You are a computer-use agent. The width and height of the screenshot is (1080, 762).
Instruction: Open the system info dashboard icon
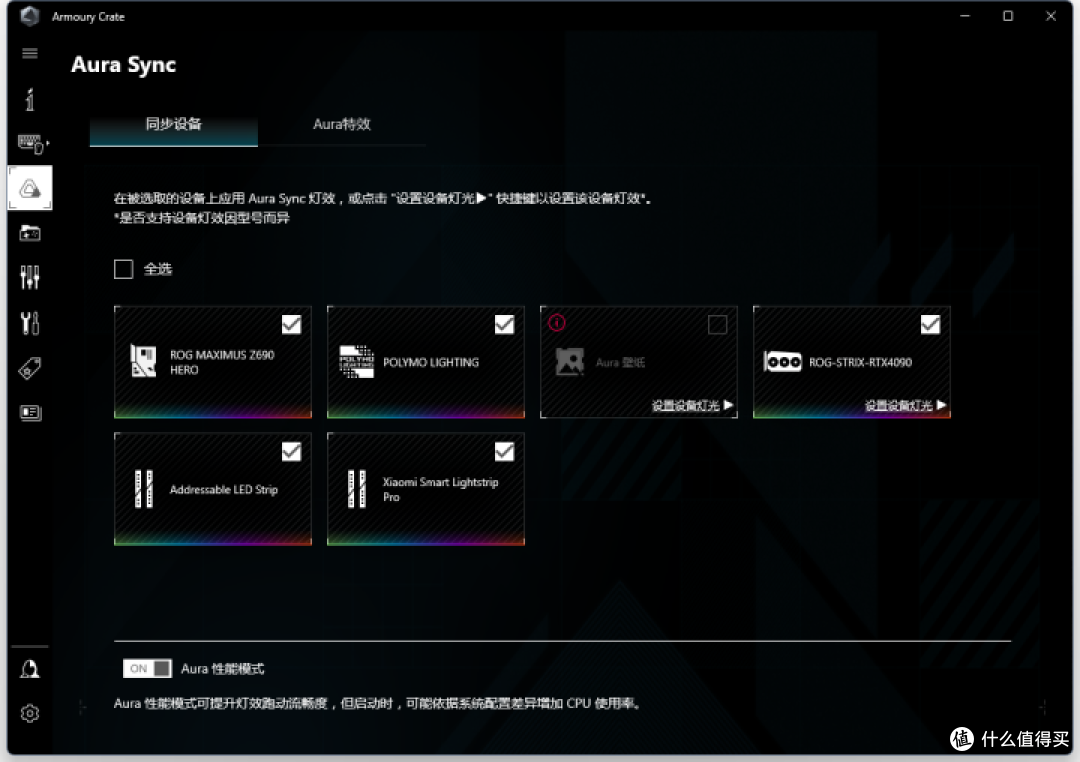[30, 100]
